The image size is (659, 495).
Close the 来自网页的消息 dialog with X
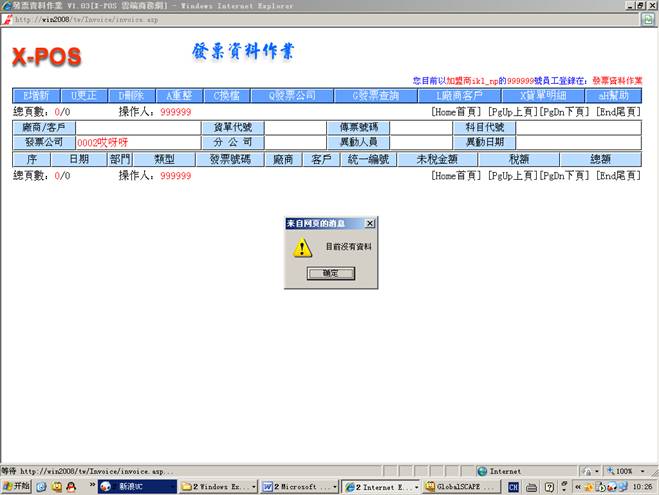click(x=370, y=223)
